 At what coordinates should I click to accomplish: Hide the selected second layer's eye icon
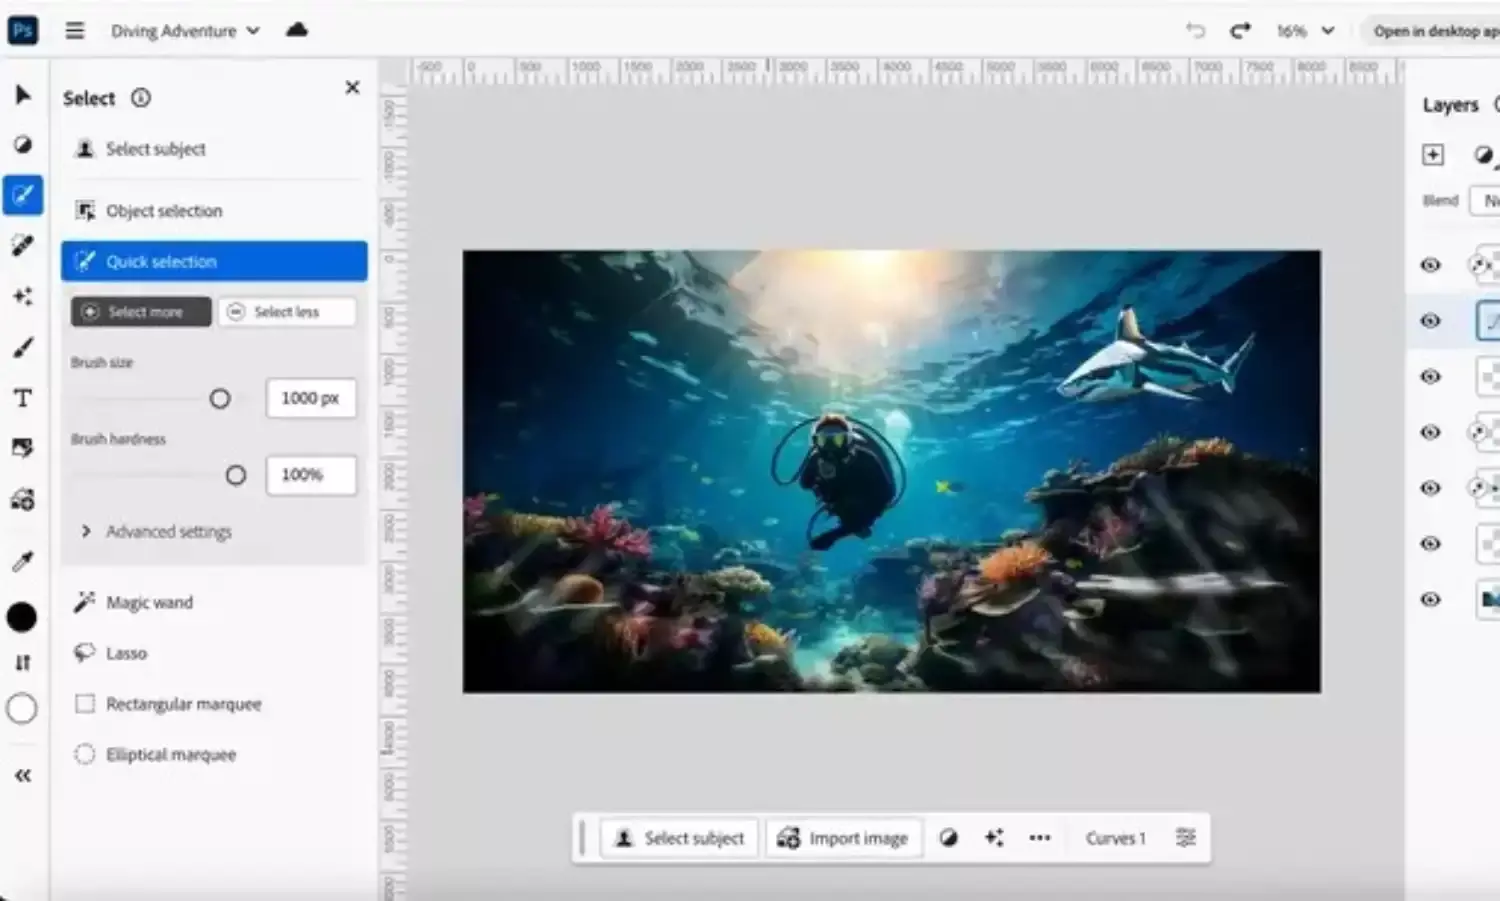coord(1431,321)
